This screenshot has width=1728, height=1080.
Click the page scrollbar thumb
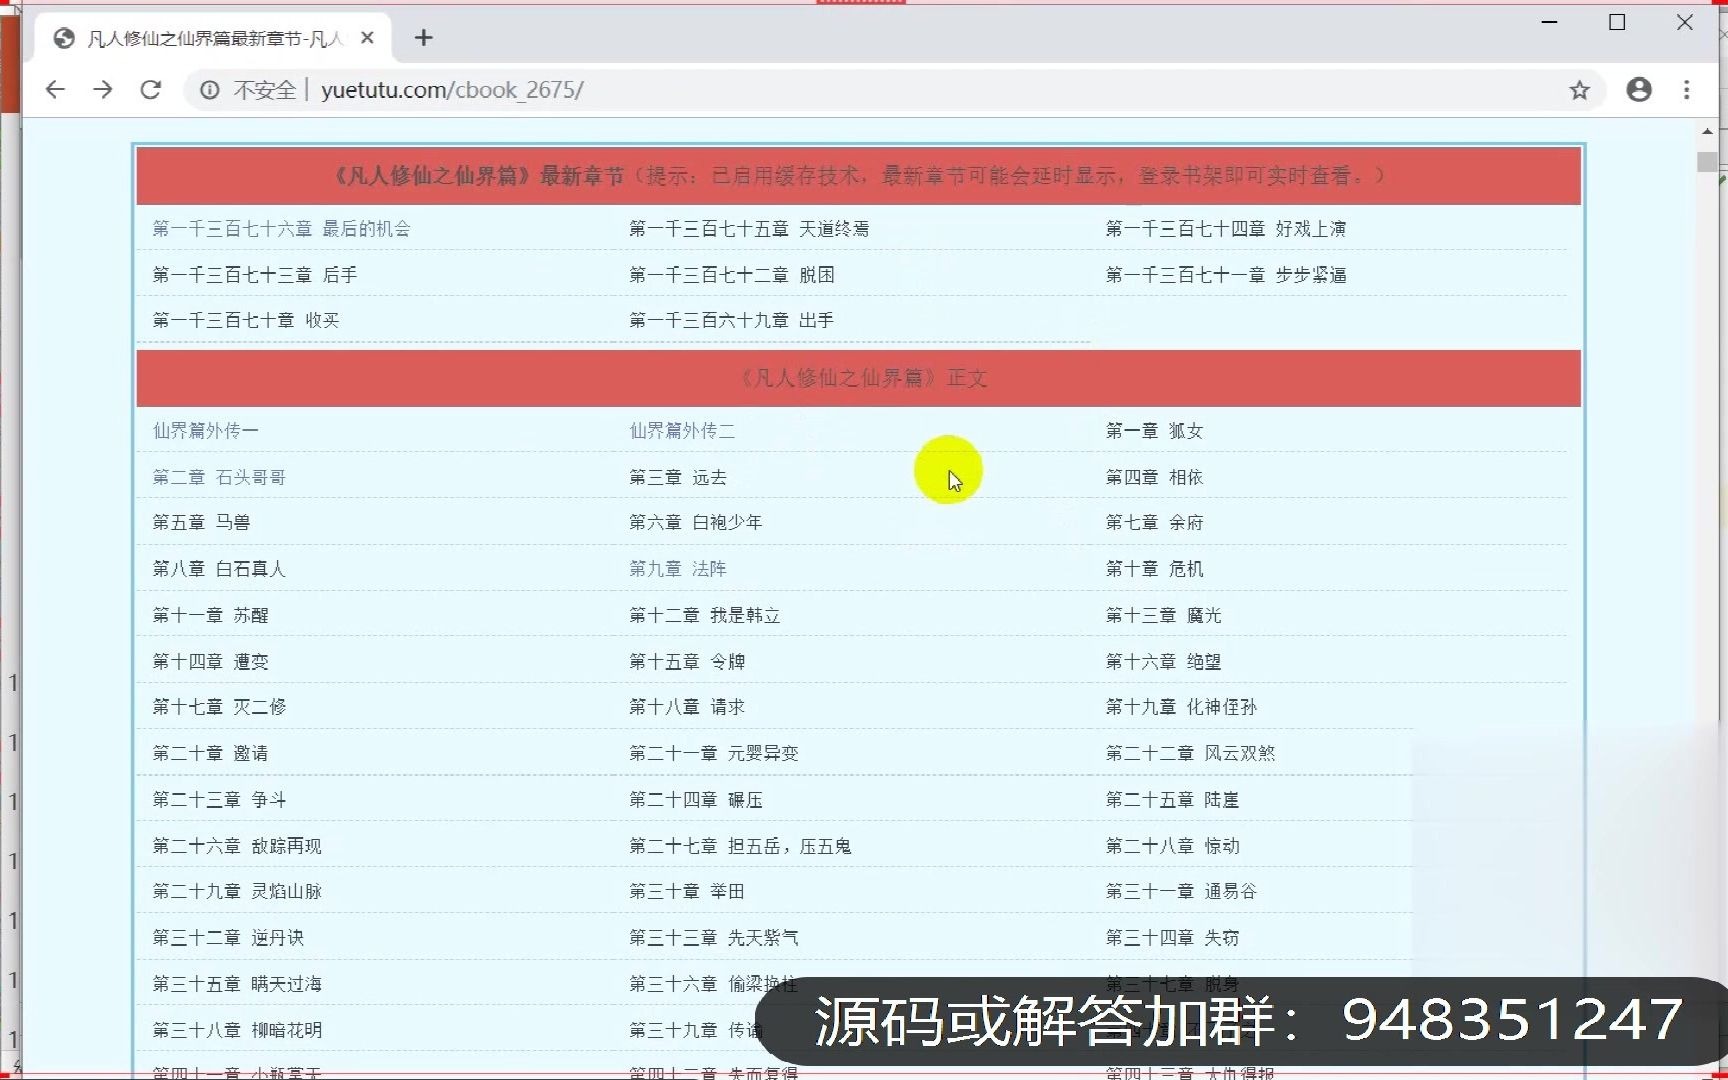click(x=1707, y=162)
